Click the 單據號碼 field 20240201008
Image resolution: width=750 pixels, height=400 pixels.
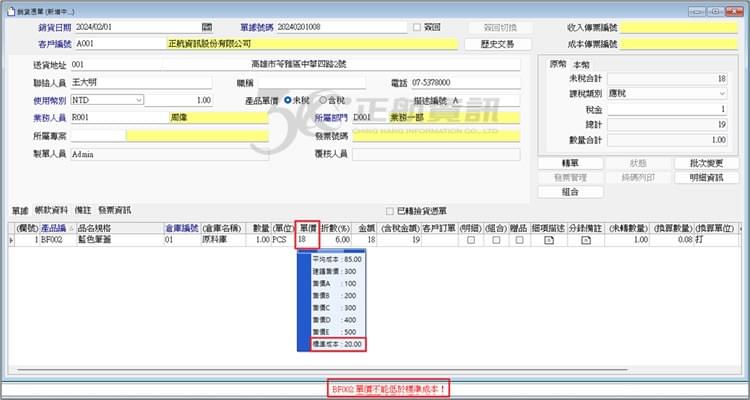point(341,27)
